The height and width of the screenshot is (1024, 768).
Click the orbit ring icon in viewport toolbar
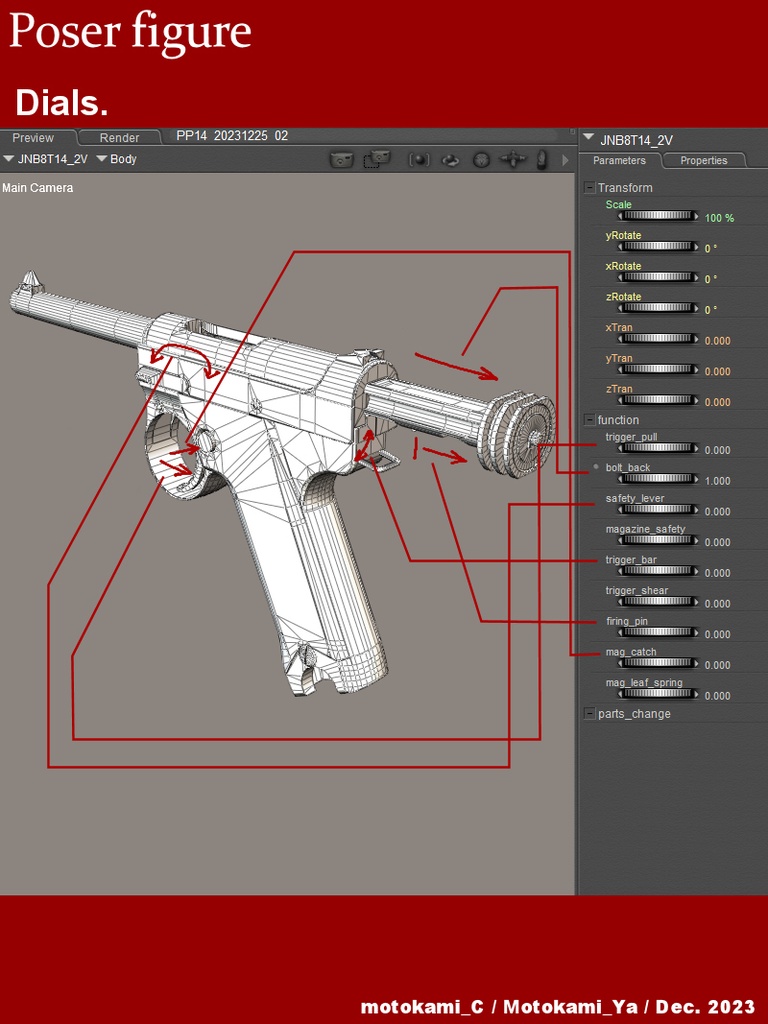[451, 159]
